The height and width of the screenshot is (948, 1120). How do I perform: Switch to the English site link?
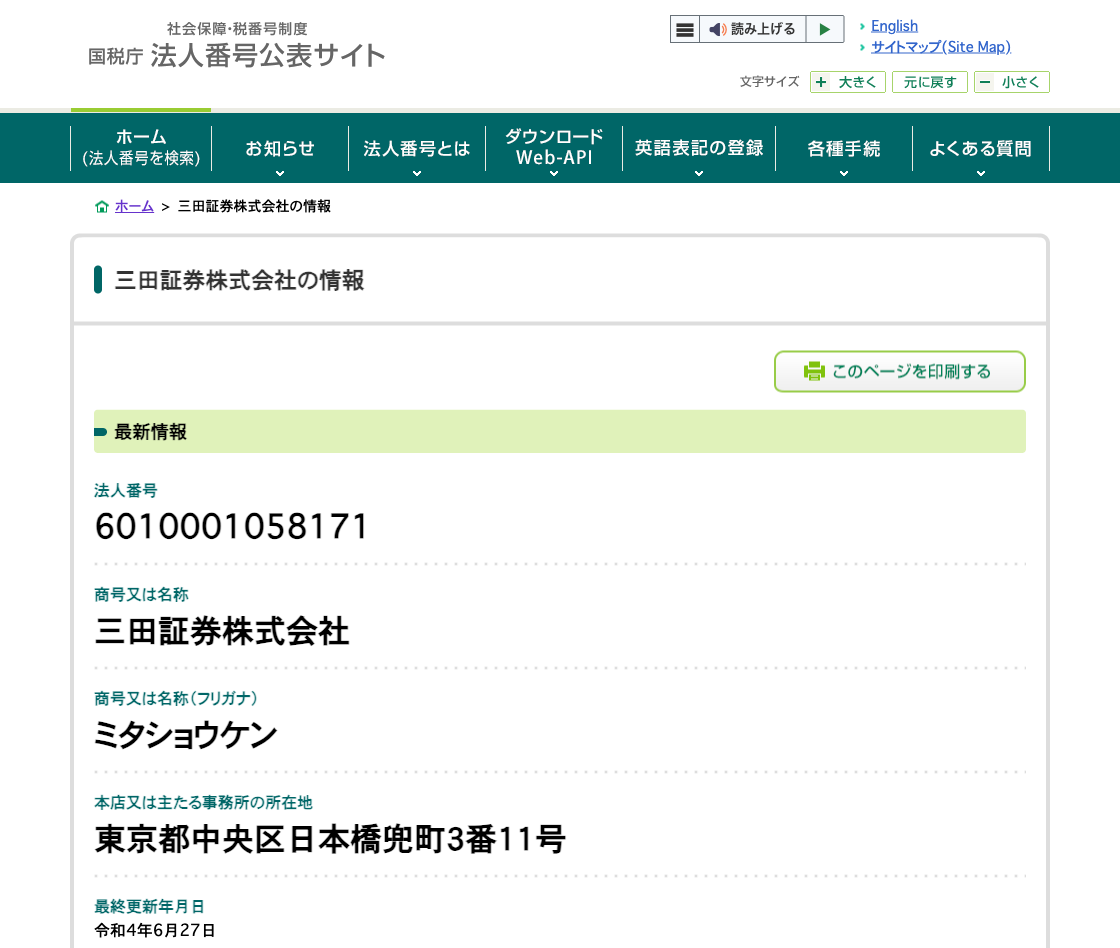click(x=894, y=26)
